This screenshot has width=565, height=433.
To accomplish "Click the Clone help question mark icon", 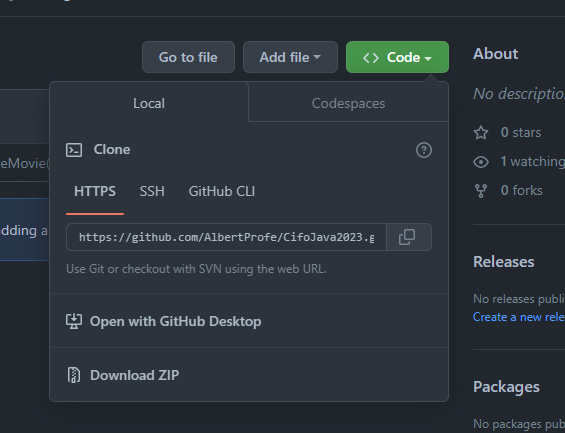I will [424, 150].
